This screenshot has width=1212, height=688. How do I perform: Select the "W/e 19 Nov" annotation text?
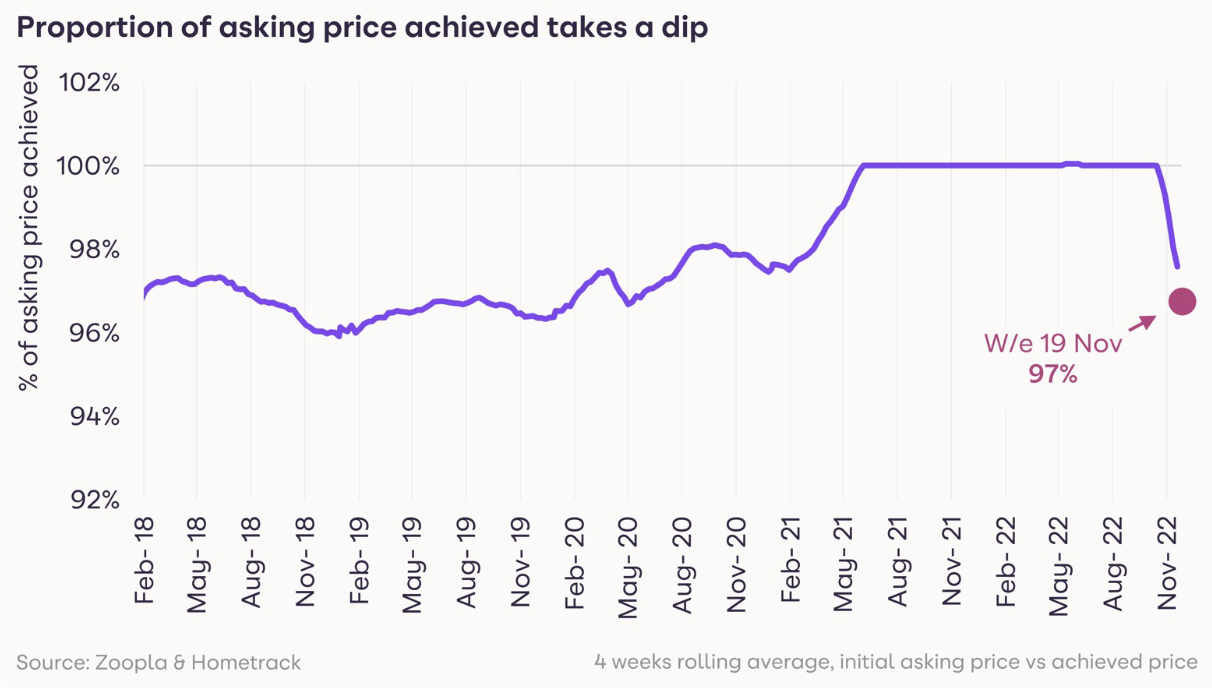(1053, 344)
